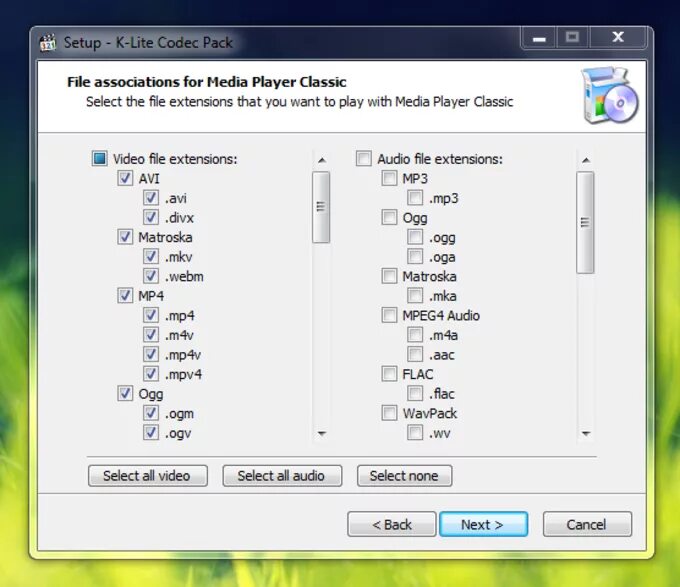Viewport: 680px width, 587px height.
Task: Check the .ogg extension checkbox
Action: [x=415, y=237]
